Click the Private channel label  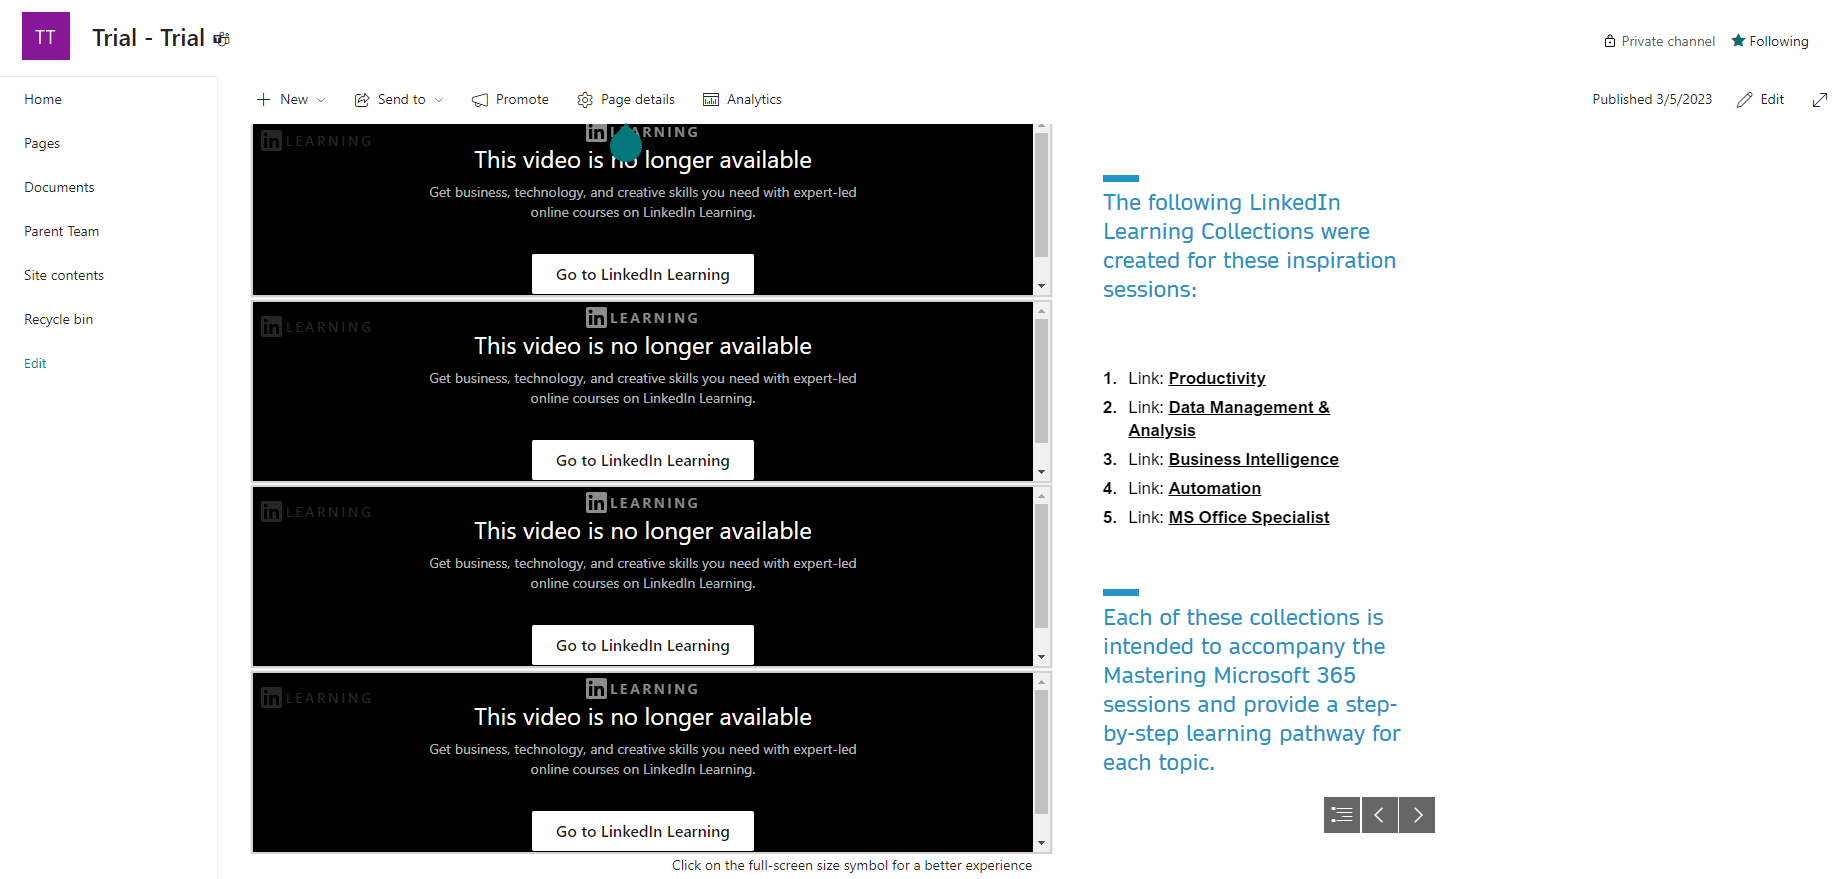(x=1659, y=41)
